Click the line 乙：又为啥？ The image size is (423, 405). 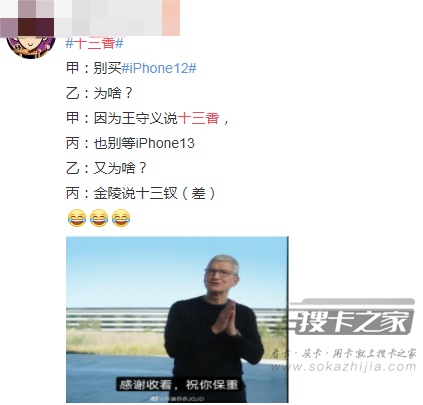click(106, 168)
